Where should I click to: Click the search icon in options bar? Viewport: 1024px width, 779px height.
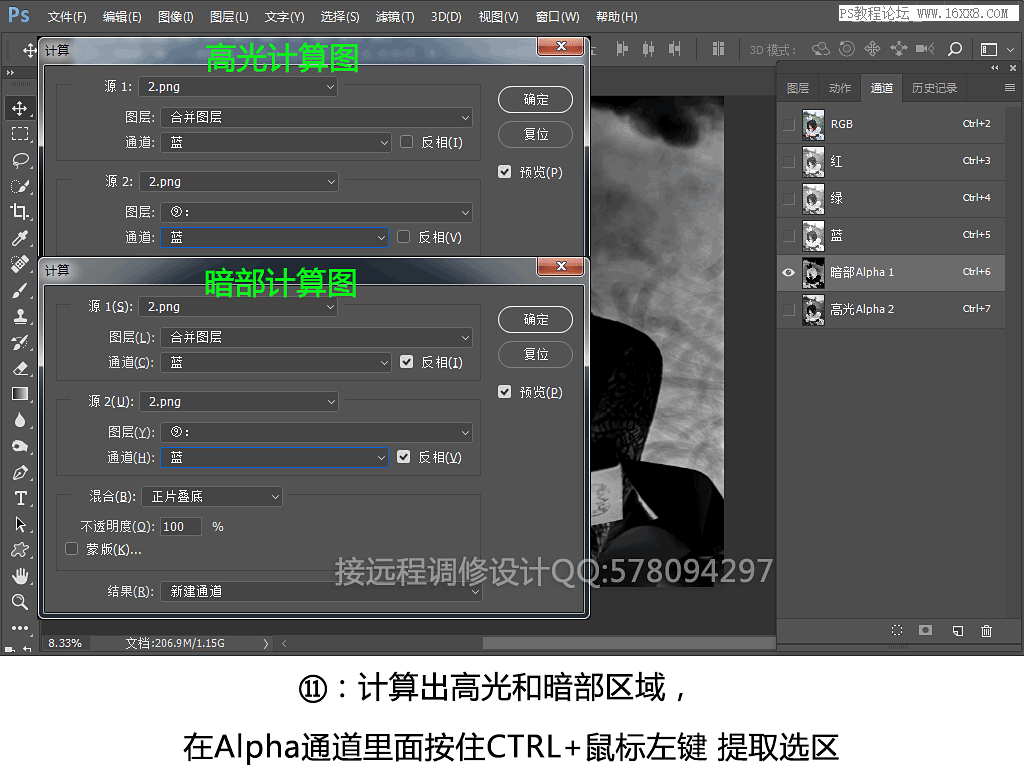955,49
